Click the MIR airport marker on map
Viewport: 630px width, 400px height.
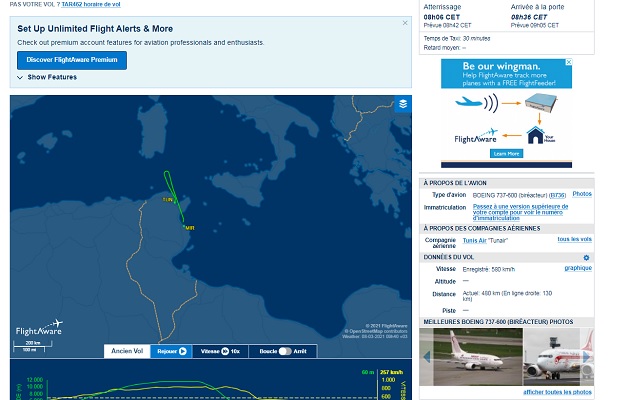tap(188, 228)
